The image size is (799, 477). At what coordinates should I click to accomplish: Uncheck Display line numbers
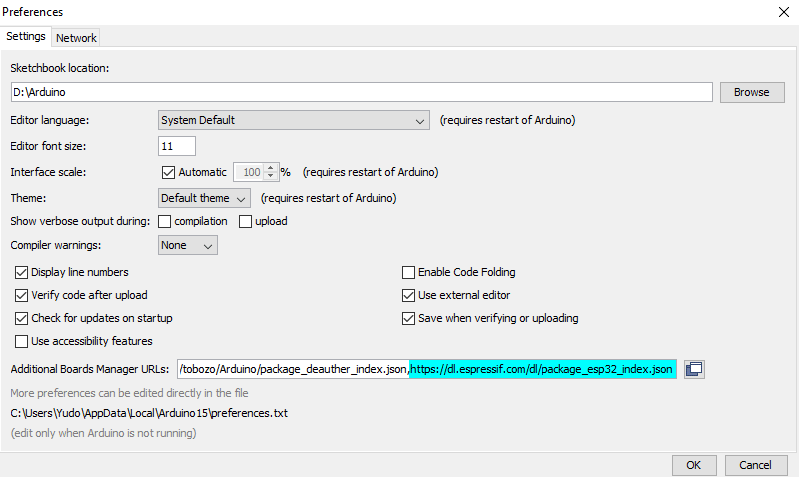point(22,272)
